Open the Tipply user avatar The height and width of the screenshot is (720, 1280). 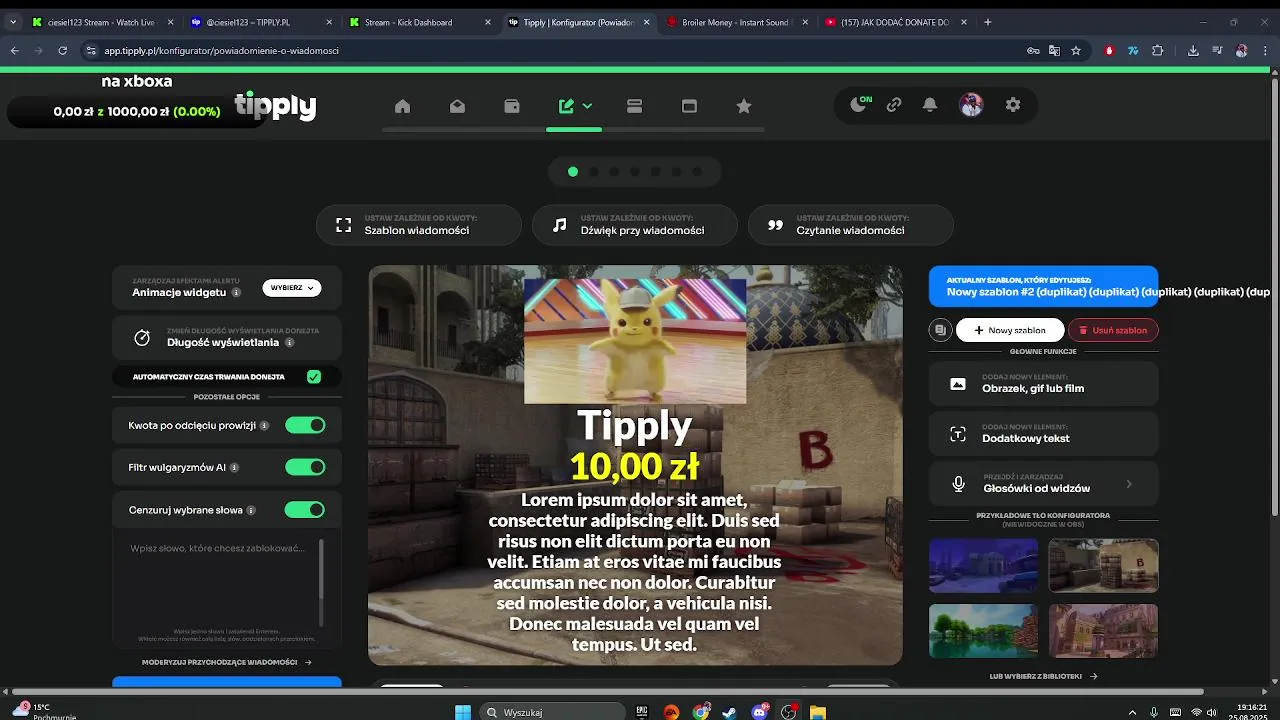[x=971, y=104]
